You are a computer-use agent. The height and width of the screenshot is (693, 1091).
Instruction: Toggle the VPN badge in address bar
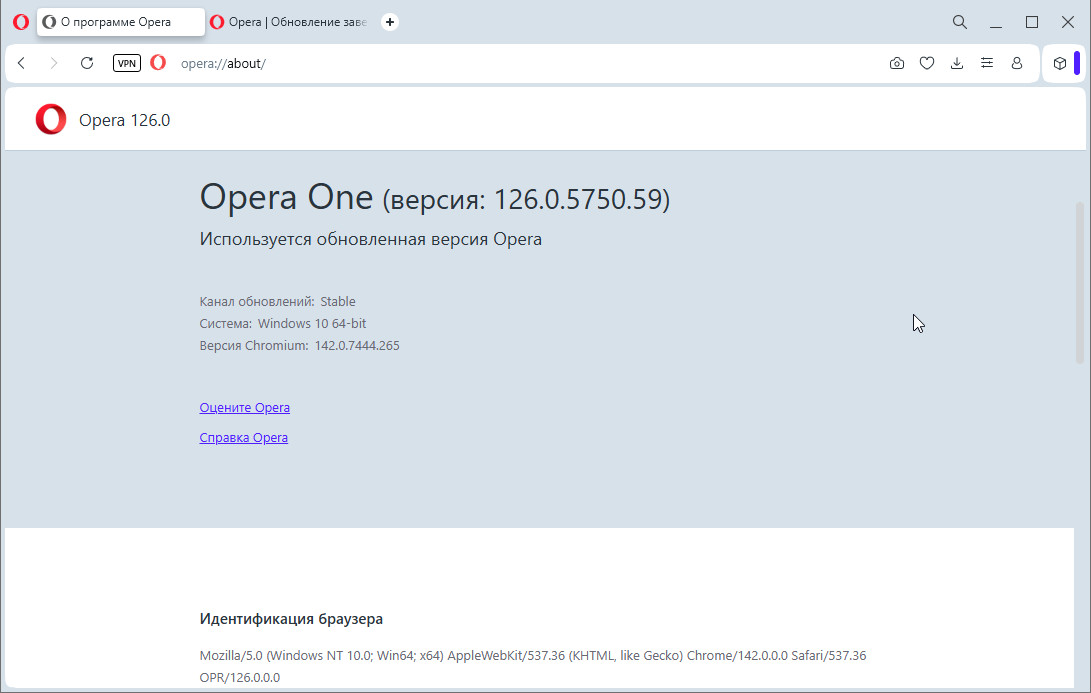[127, 63]
